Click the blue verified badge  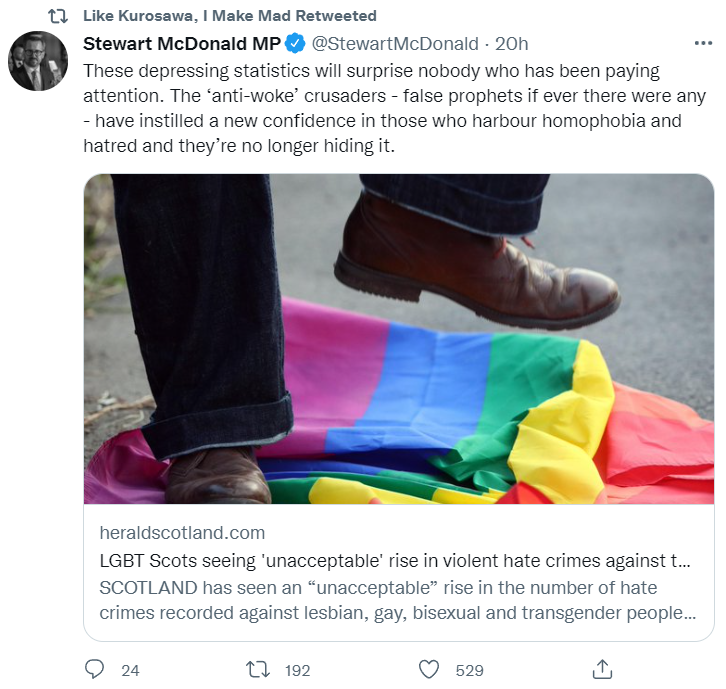click(x=294, y=44)
